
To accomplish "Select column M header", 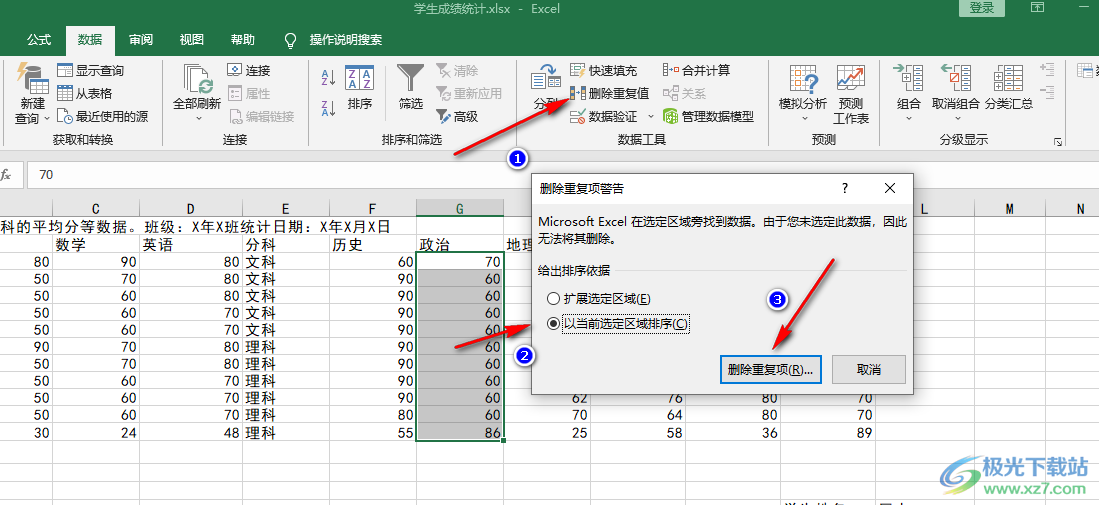I will pos(1010,208).
